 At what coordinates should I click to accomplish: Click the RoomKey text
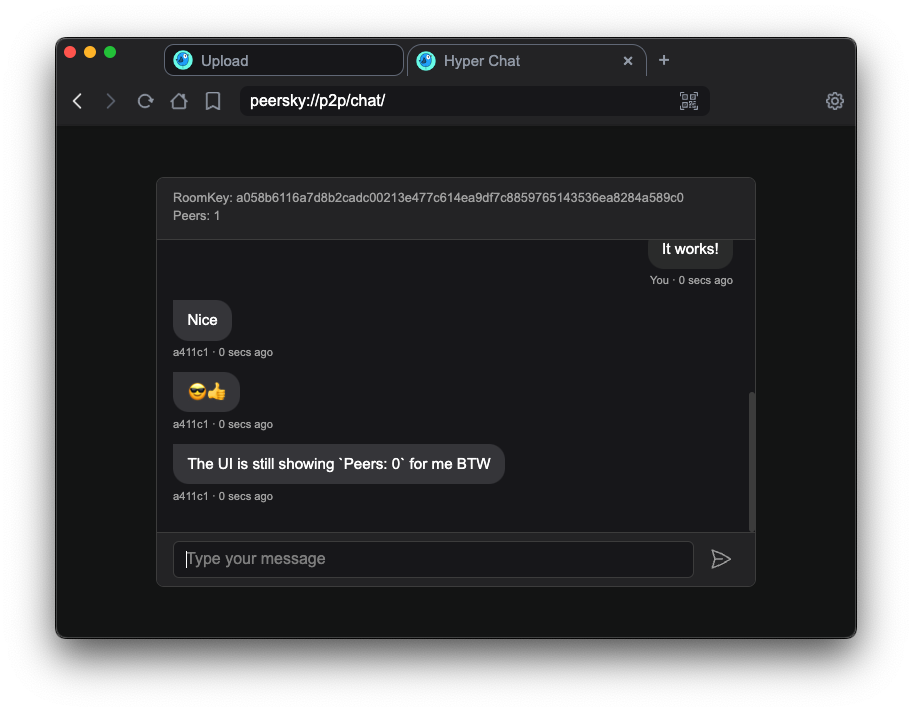(x=428, y=198)
